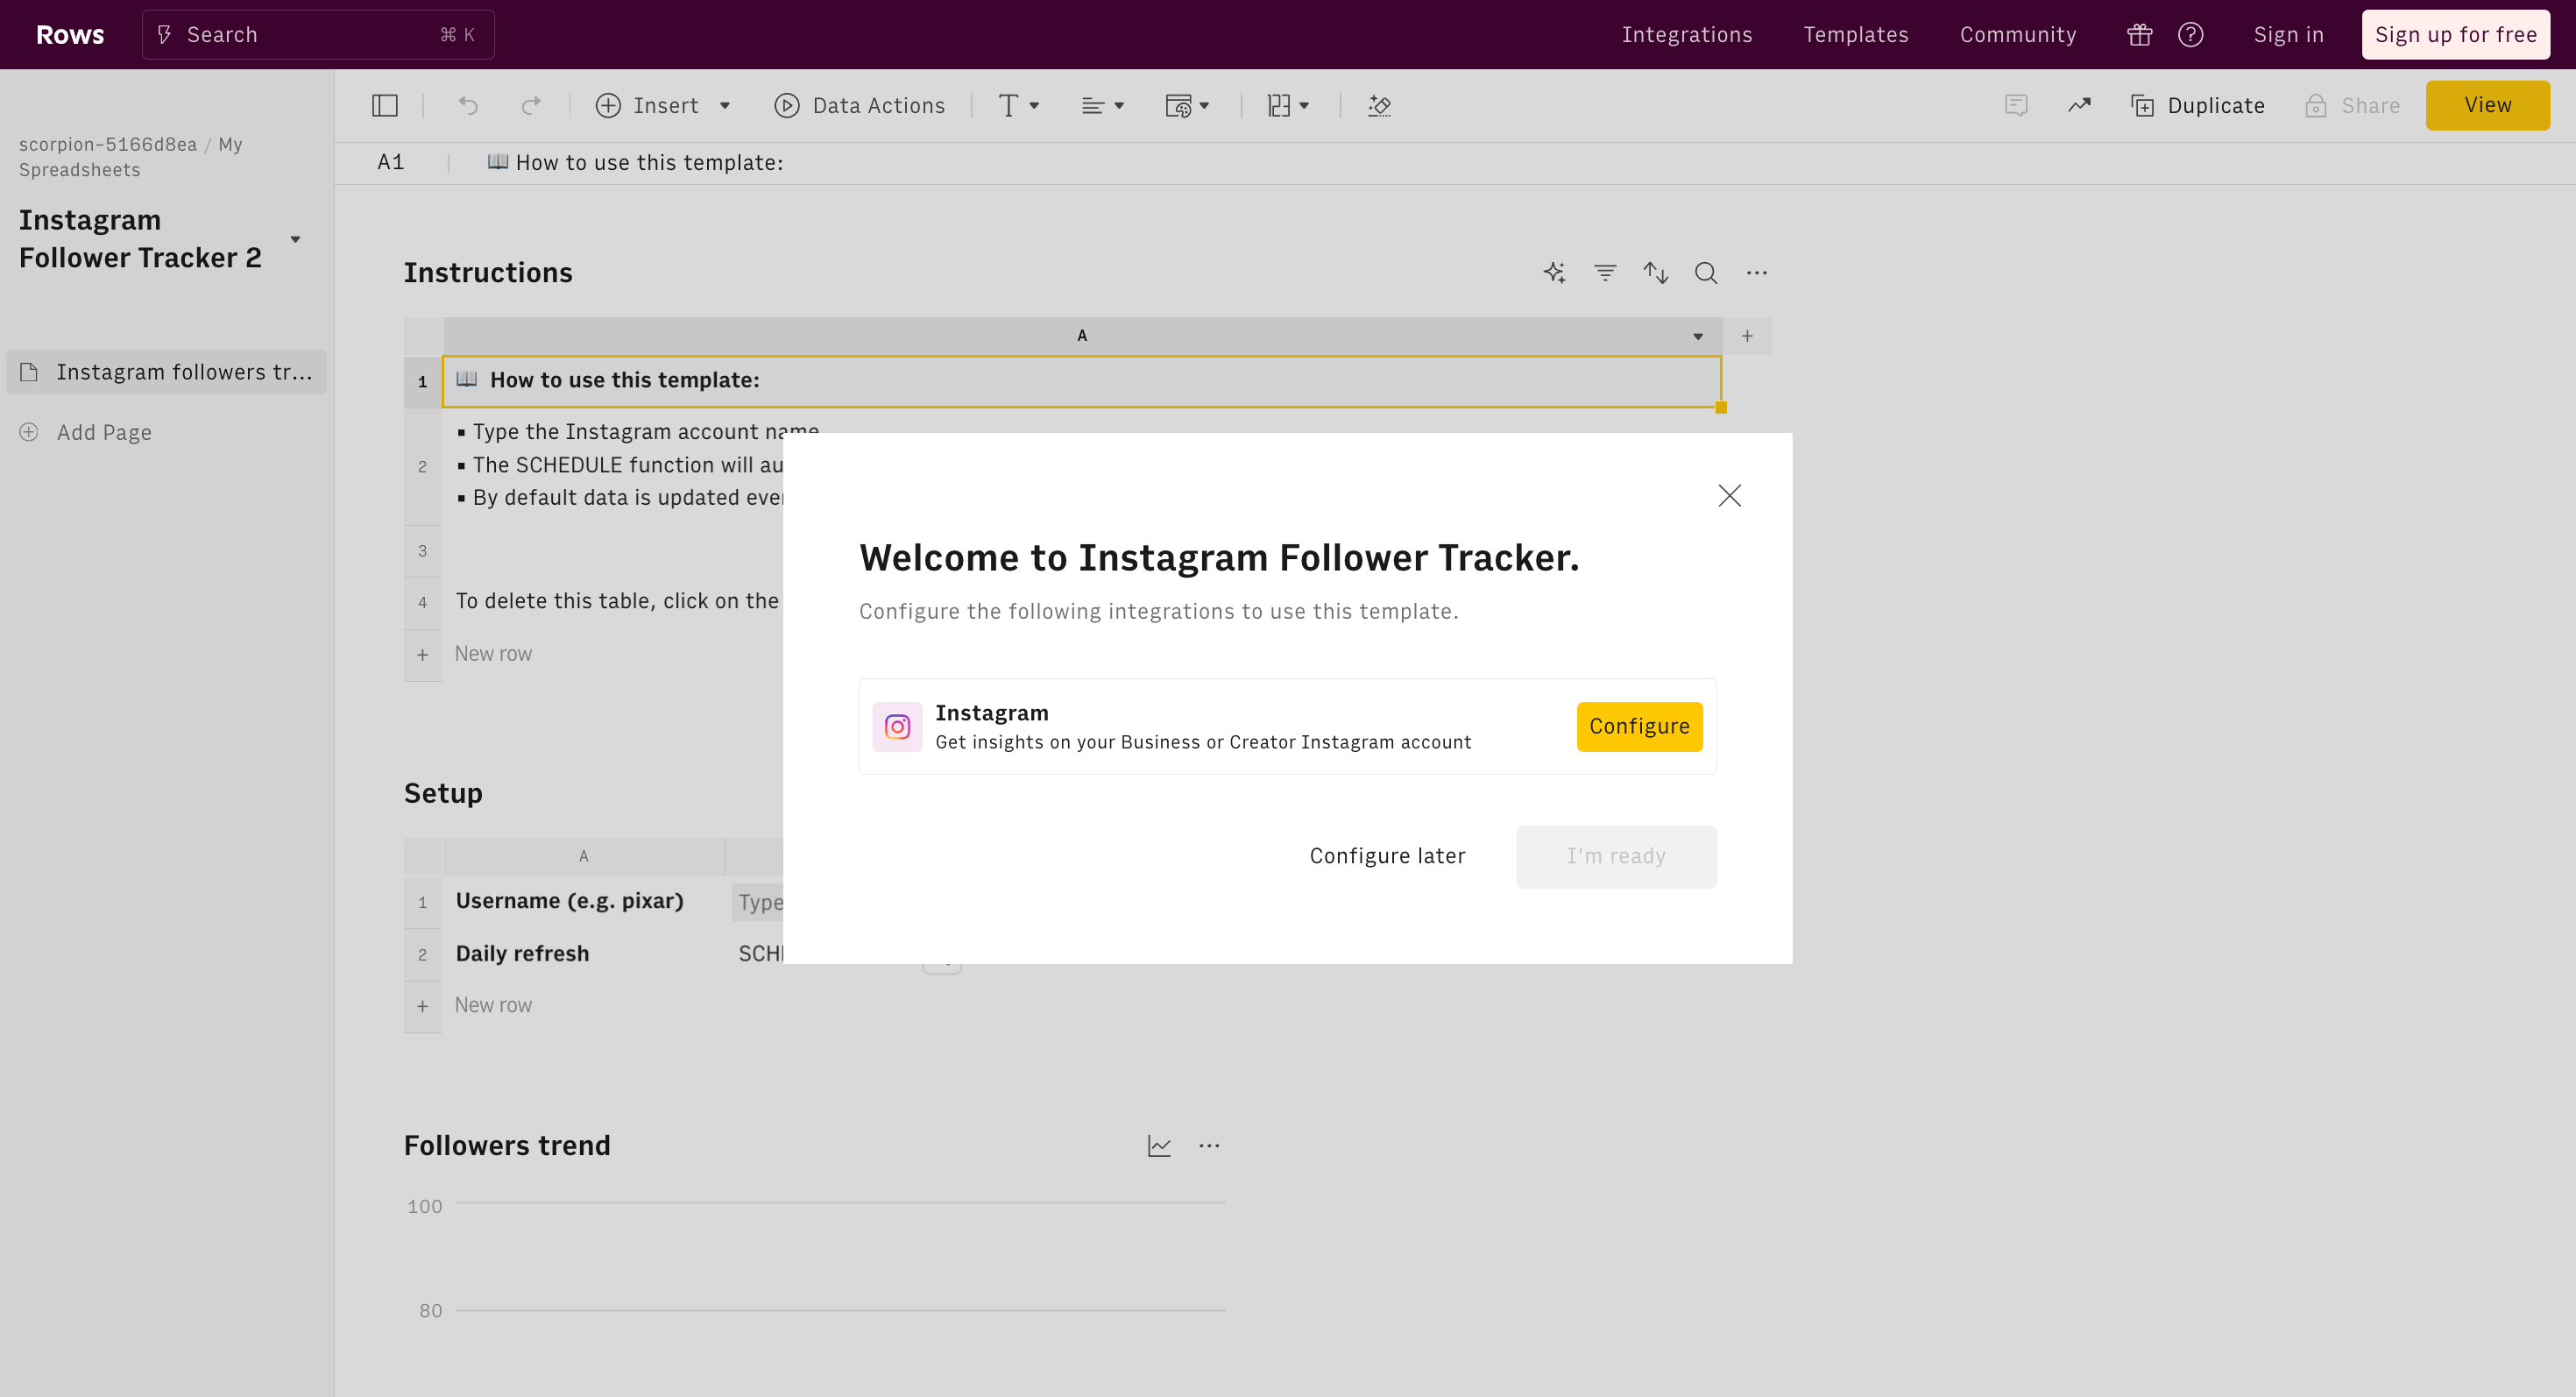Open the spreadsheet title dropdown arrow
Viewport: 2576px width, 1397px height.
tap(295, 239)
